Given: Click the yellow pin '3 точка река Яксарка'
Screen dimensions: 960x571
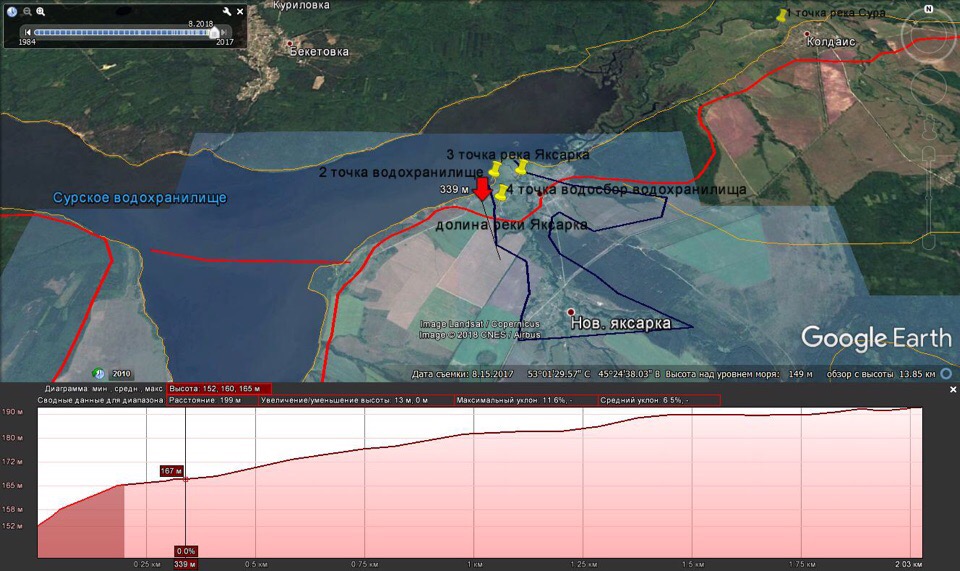Looking at the screenshot, I should point(520,166).
